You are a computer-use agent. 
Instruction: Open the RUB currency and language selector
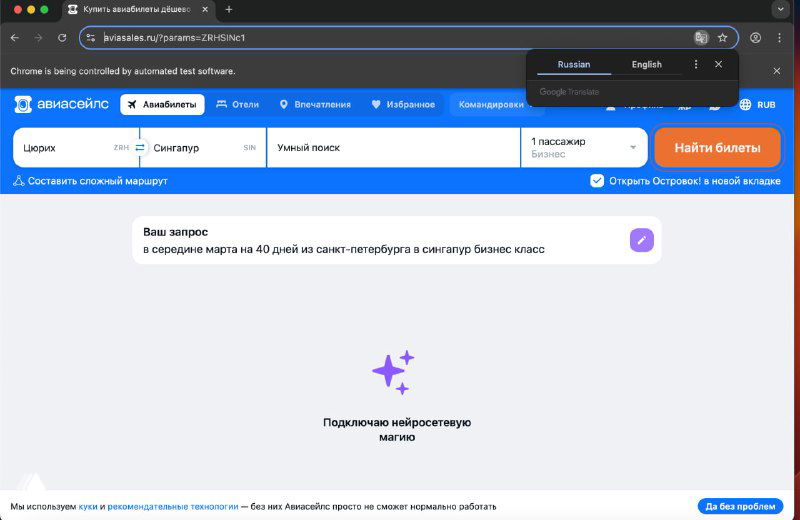tap(758, 105)
